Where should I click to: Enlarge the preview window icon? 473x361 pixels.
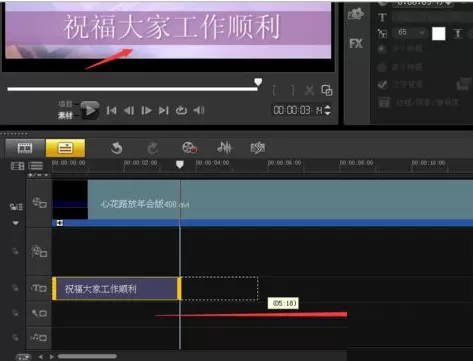point(327,90)
